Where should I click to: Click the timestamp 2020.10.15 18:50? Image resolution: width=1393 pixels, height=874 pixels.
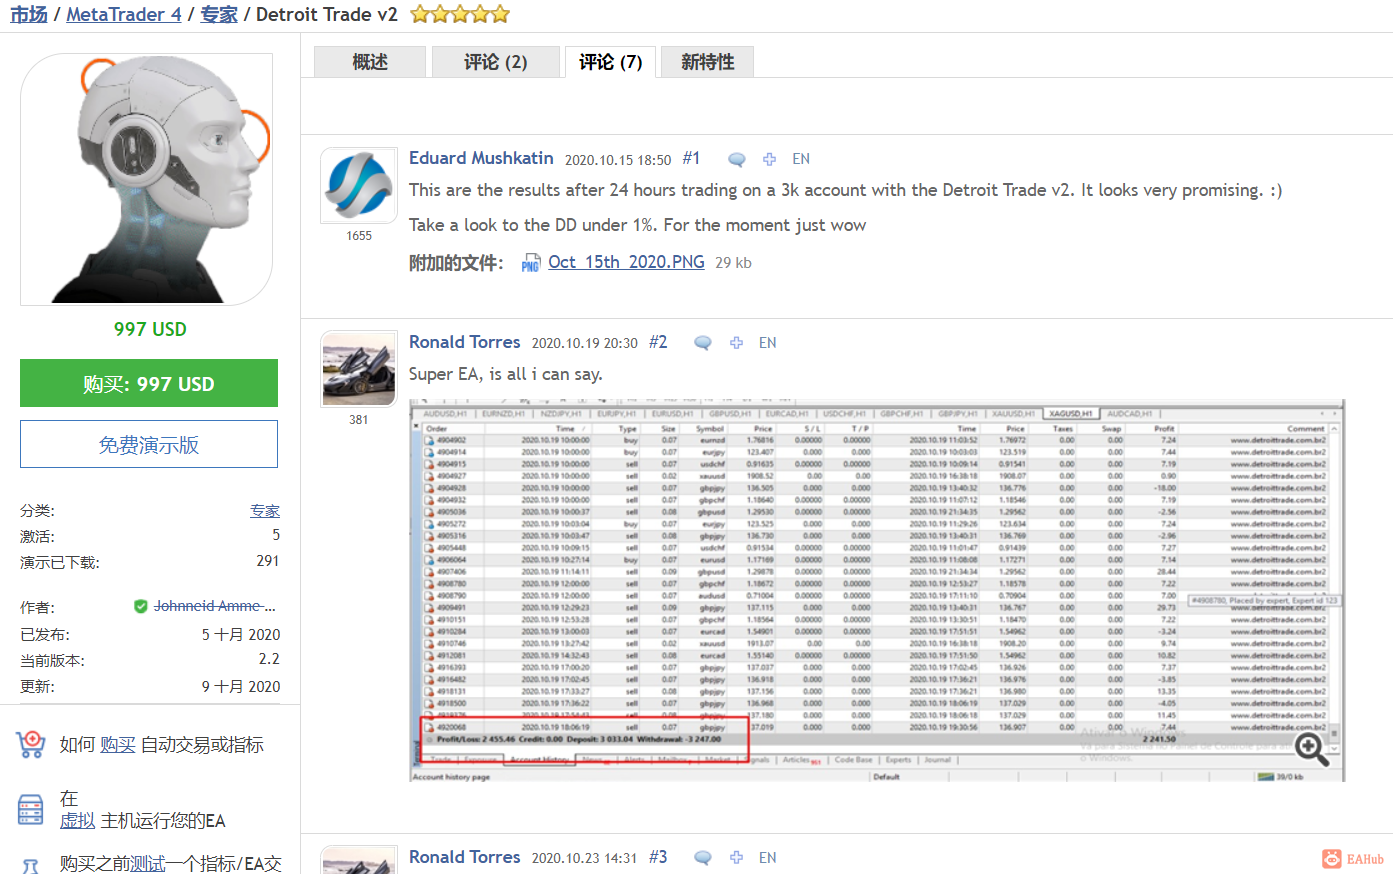[x=618, y=160]
